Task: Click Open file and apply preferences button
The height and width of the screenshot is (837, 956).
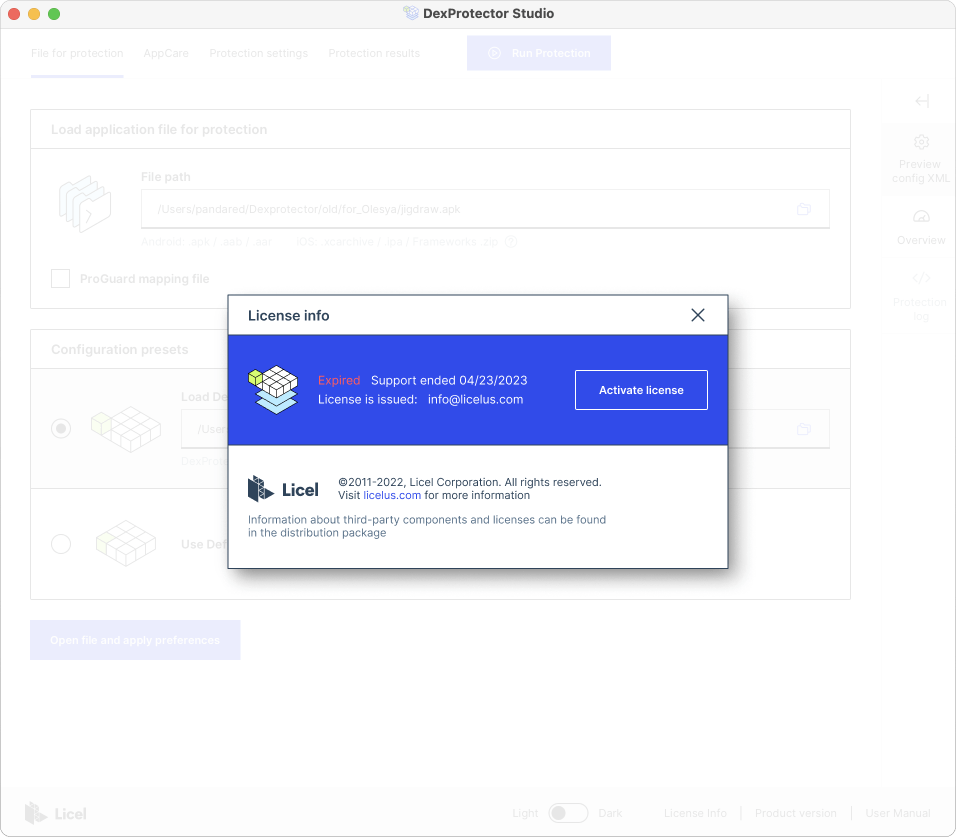Action: tap(135, 640)
